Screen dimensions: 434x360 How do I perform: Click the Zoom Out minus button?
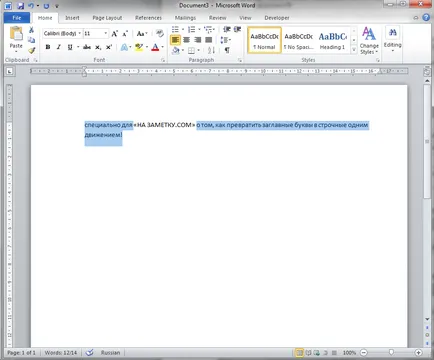coord(364,352)
